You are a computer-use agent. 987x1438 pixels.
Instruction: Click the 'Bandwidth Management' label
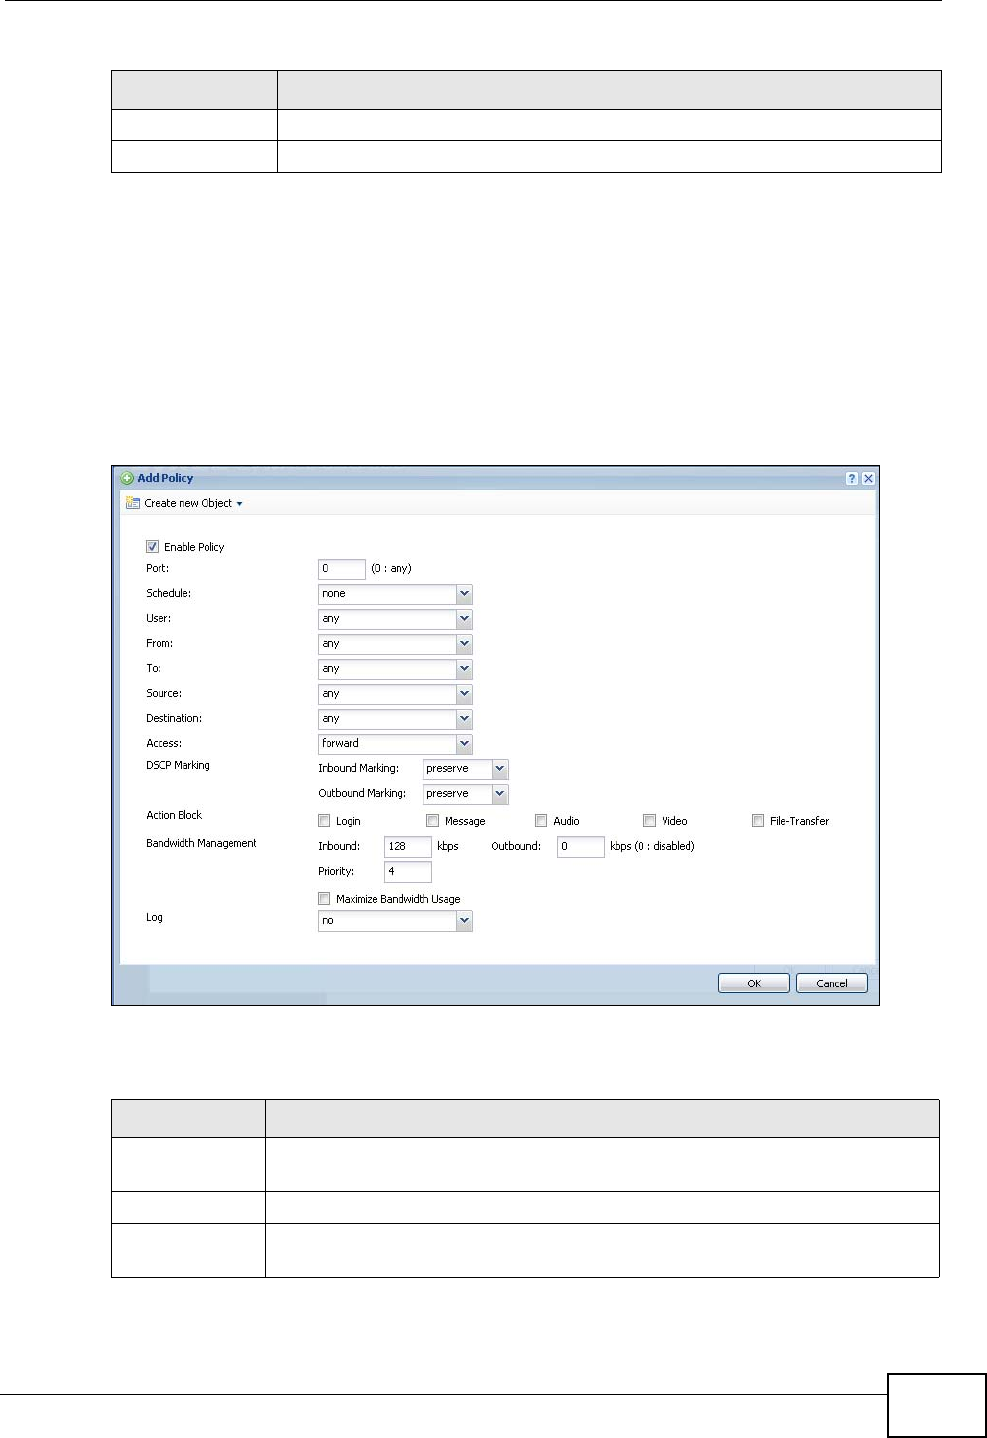201,843
